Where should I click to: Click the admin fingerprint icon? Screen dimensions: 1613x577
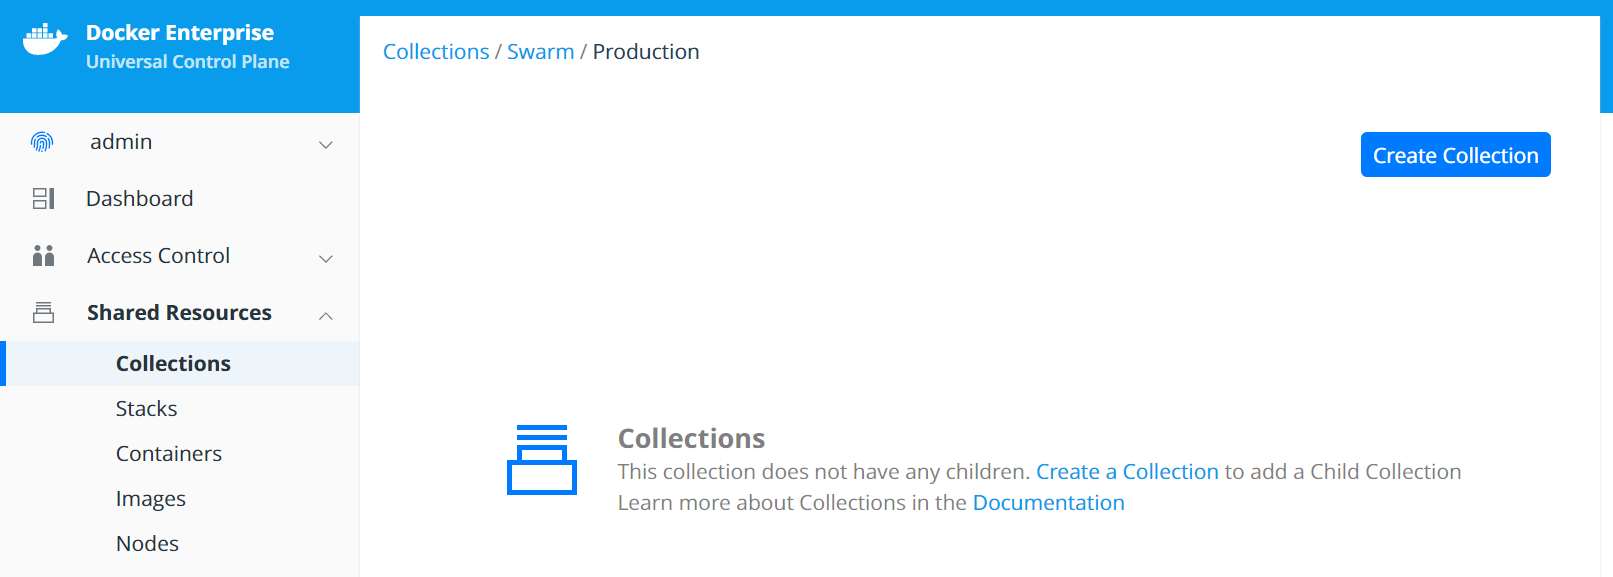point(42,142)
